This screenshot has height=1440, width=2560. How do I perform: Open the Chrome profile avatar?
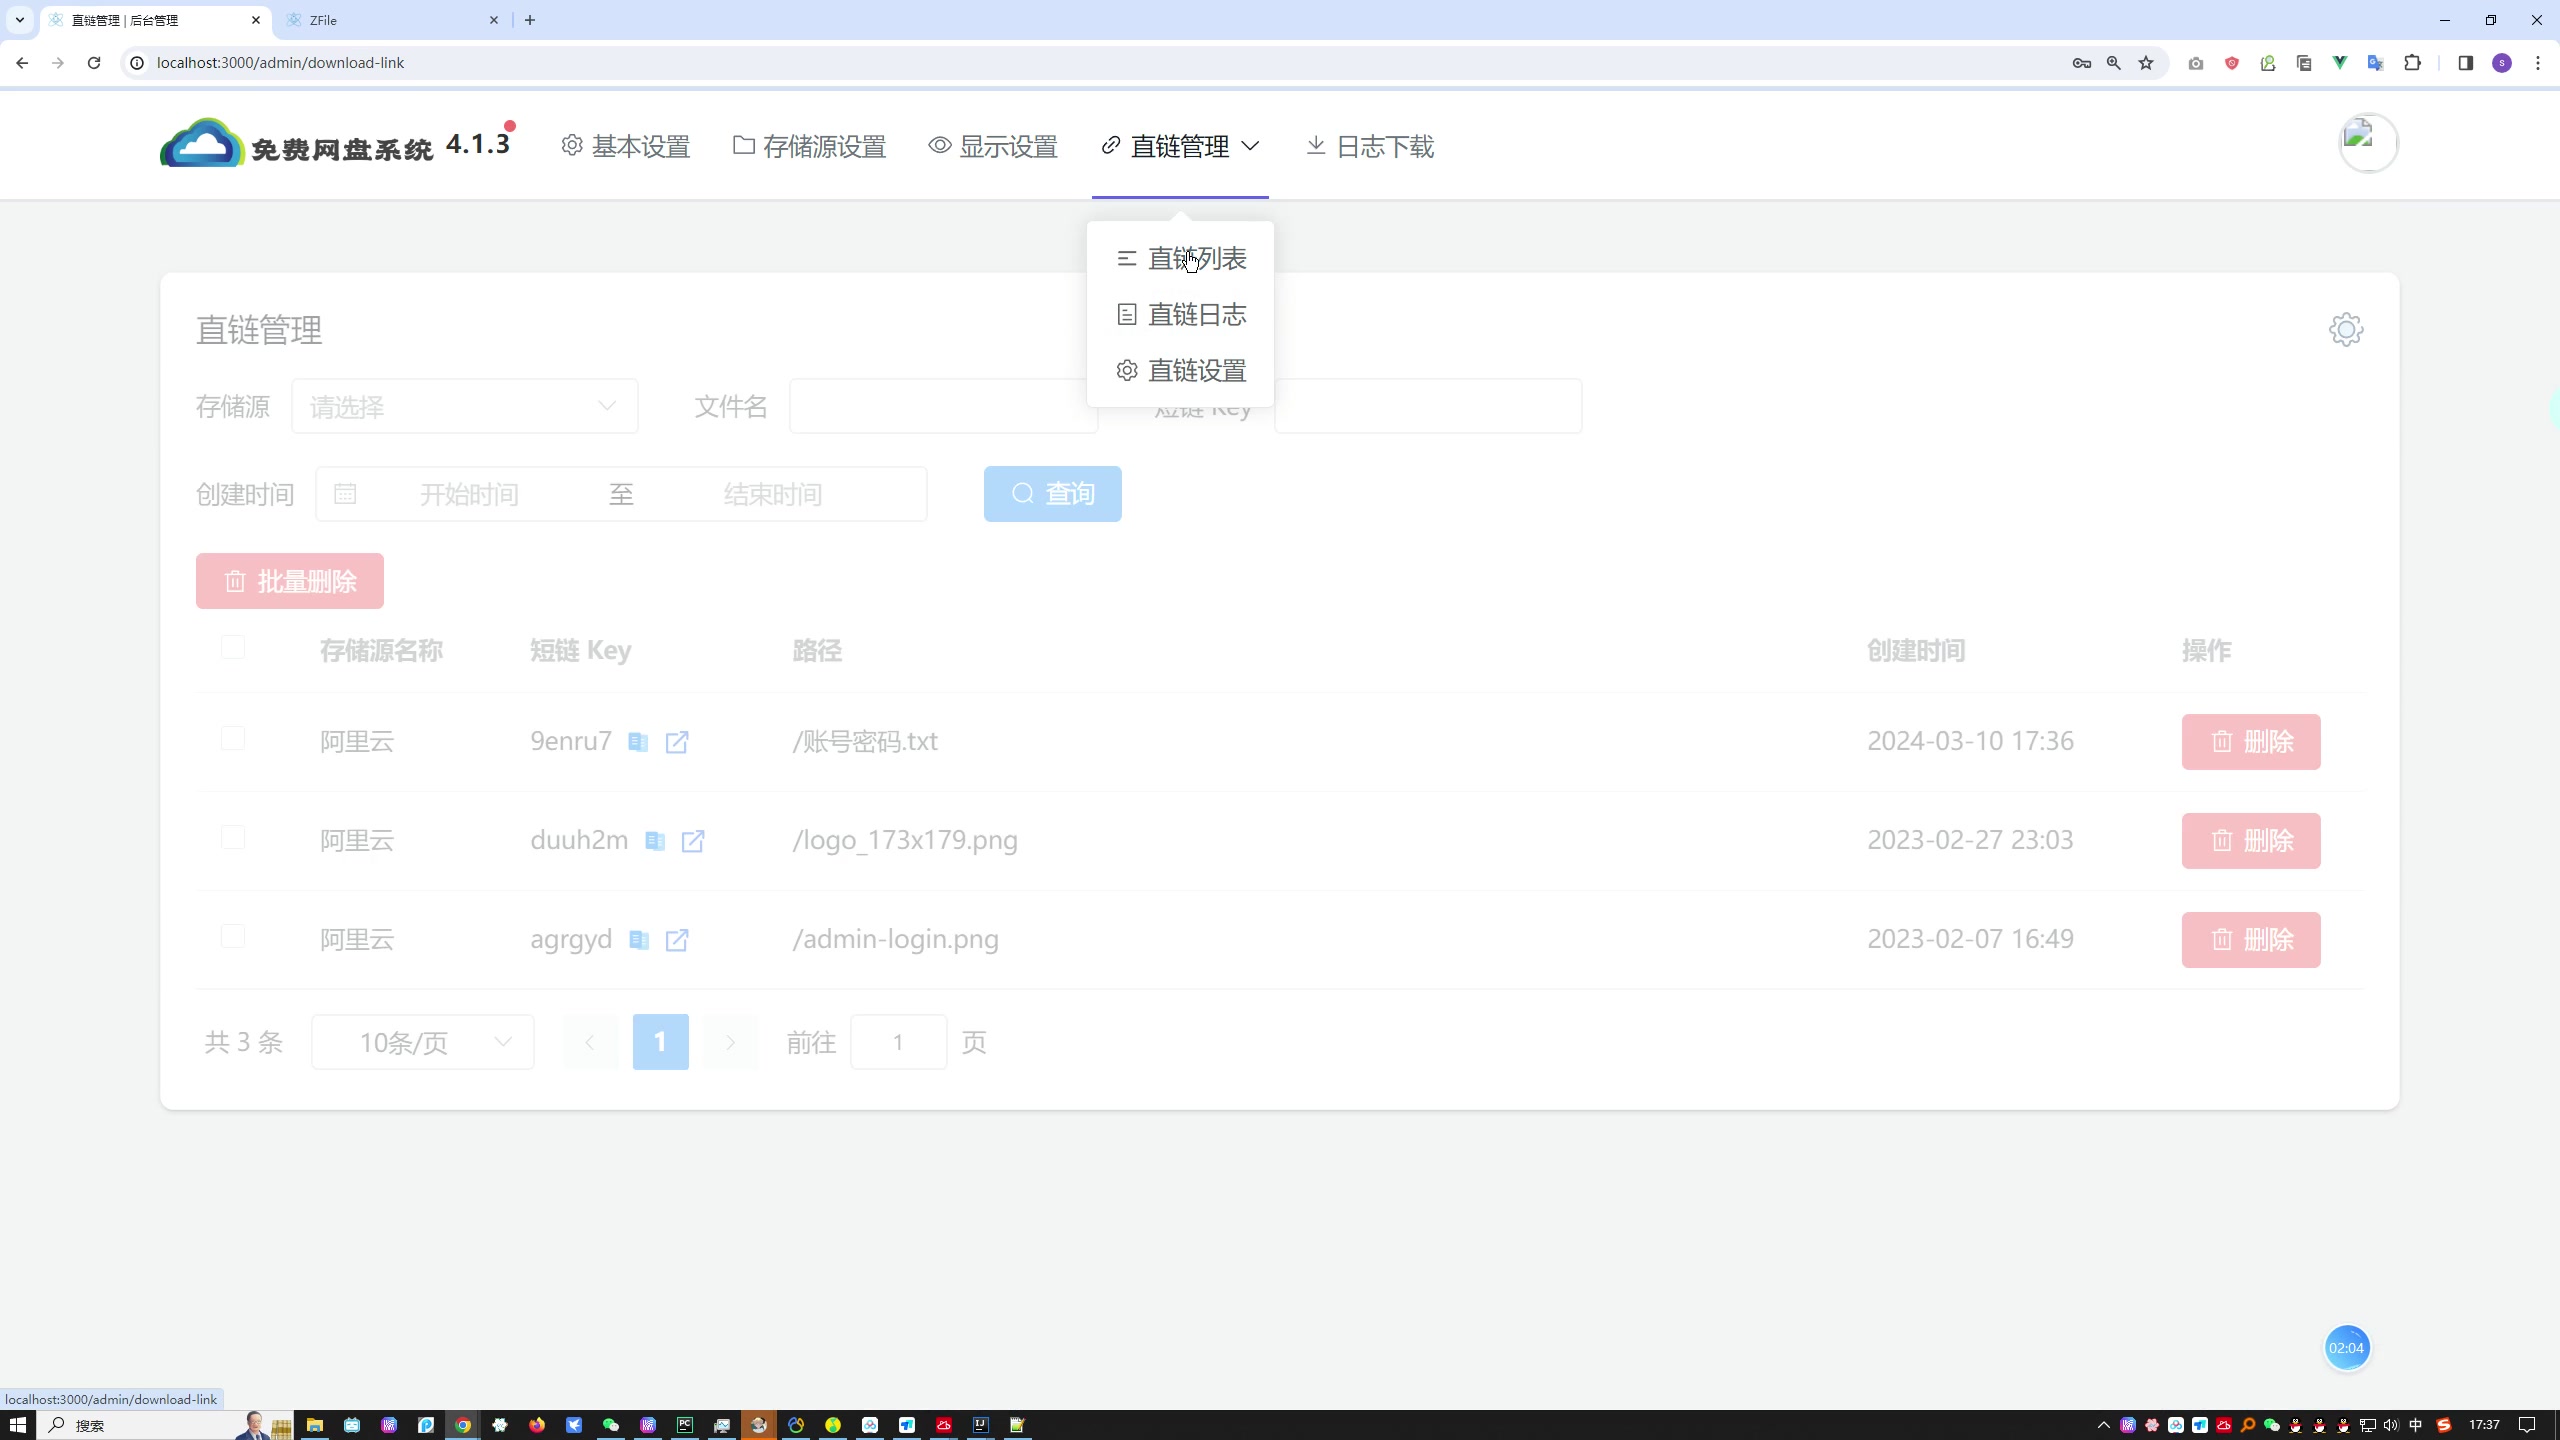point(2502,63)
